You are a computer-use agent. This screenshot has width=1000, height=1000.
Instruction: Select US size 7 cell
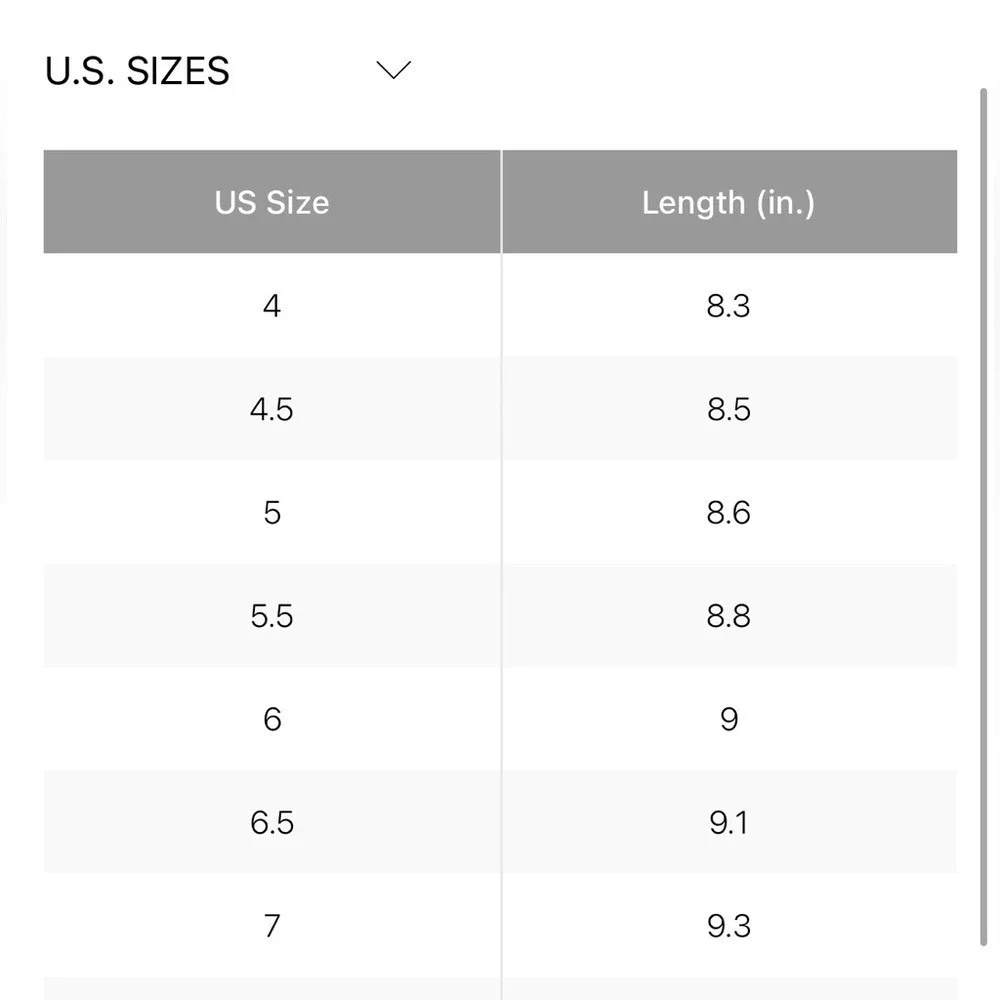point(272,925)
